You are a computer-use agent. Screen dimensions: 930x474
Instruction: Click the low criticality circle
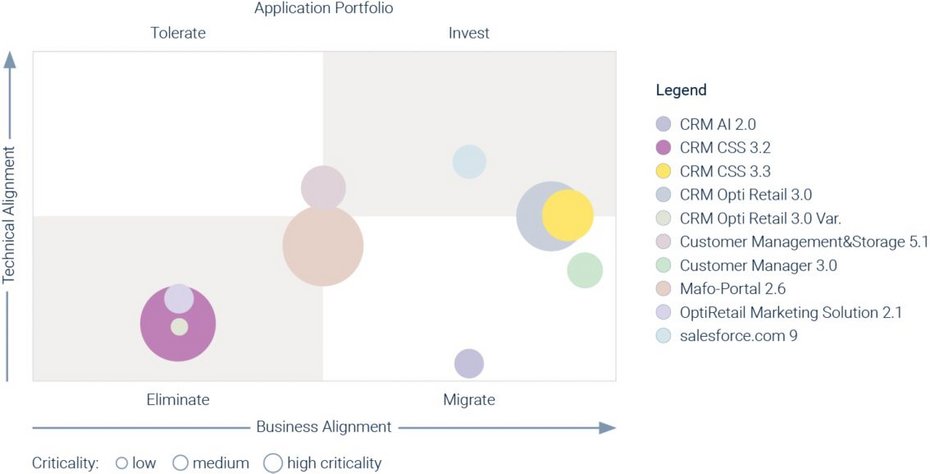tap(122, 463)
